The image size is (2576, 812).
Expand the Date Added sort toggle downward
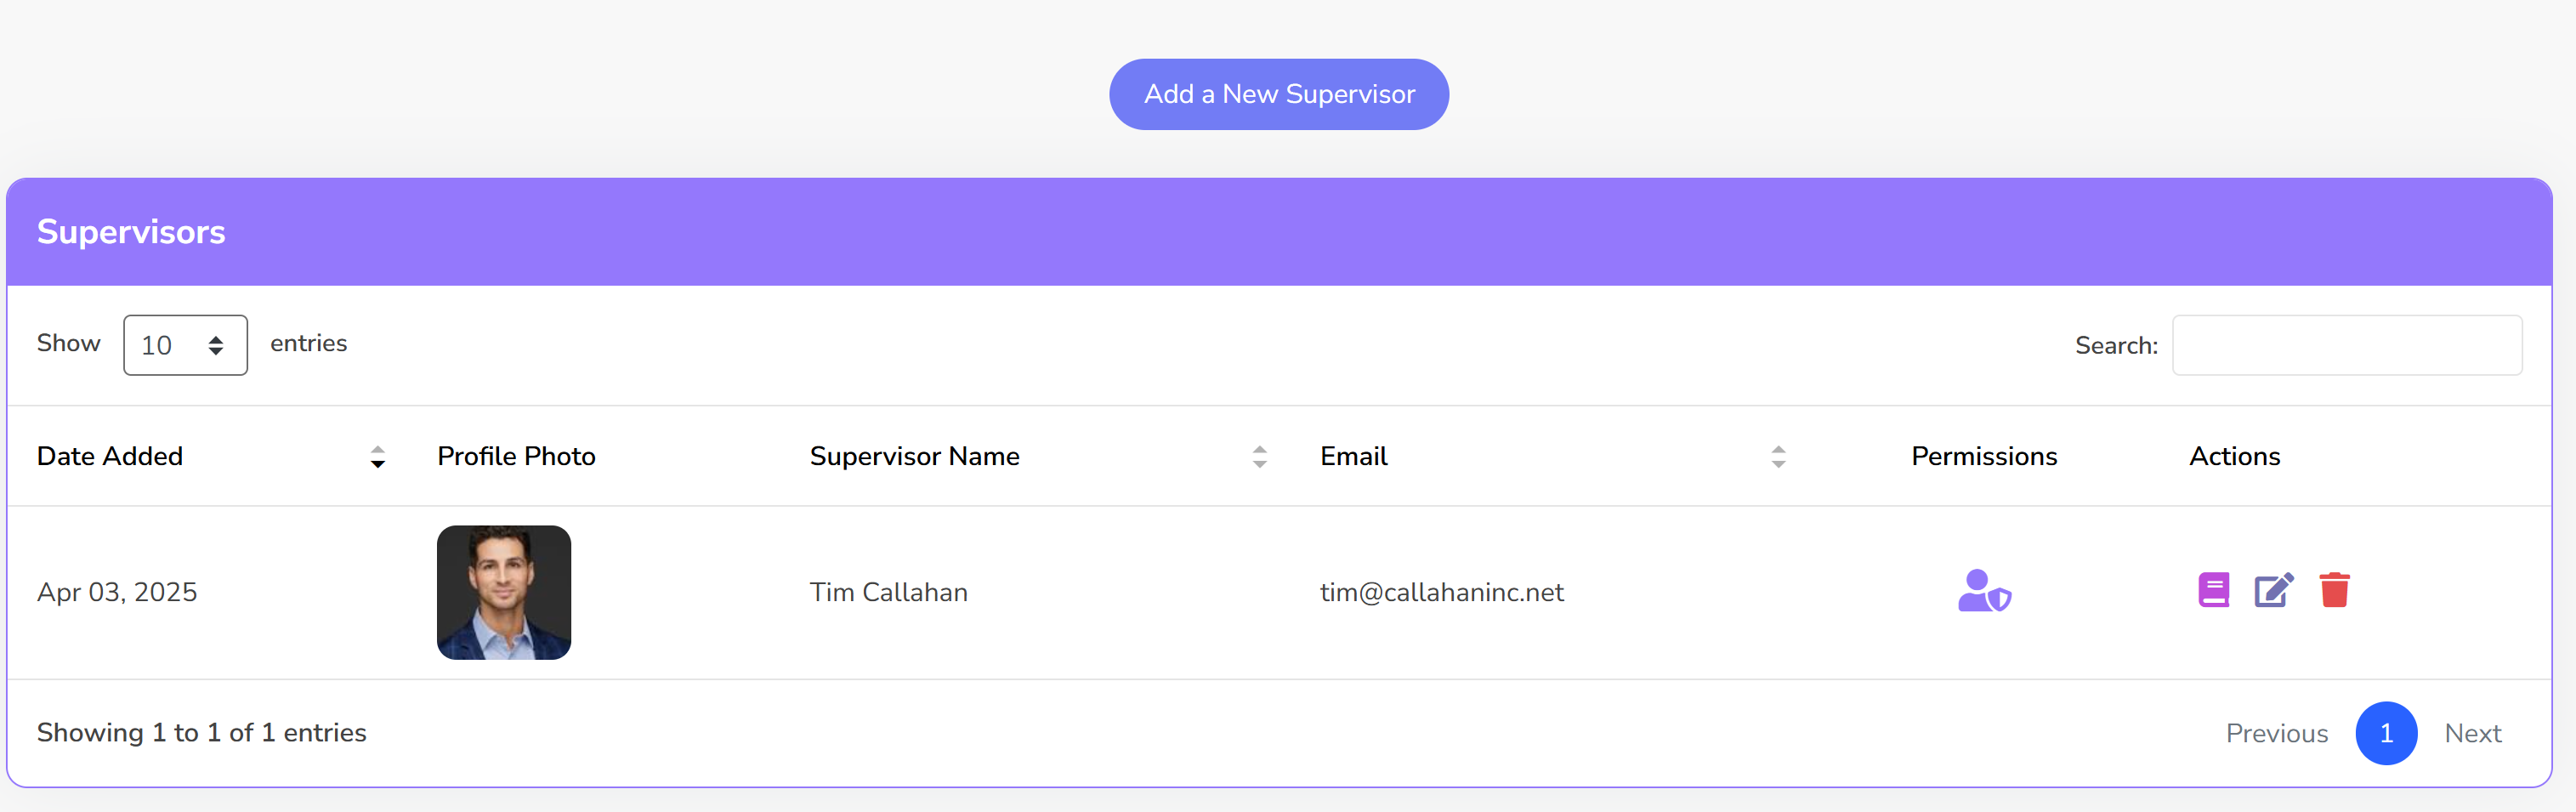[377, 463]
